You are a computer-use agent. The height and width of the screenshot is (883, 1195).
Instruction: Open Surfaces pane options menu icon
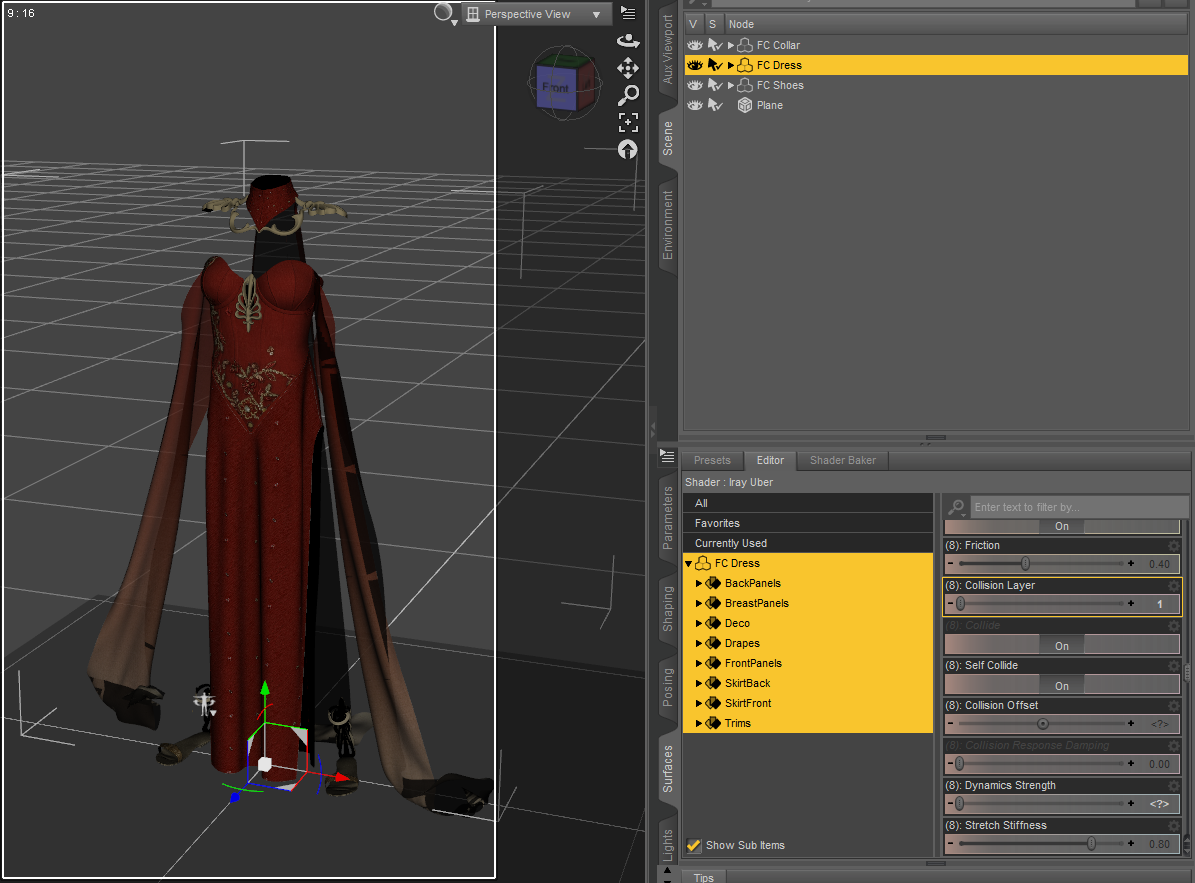(667, 456)
